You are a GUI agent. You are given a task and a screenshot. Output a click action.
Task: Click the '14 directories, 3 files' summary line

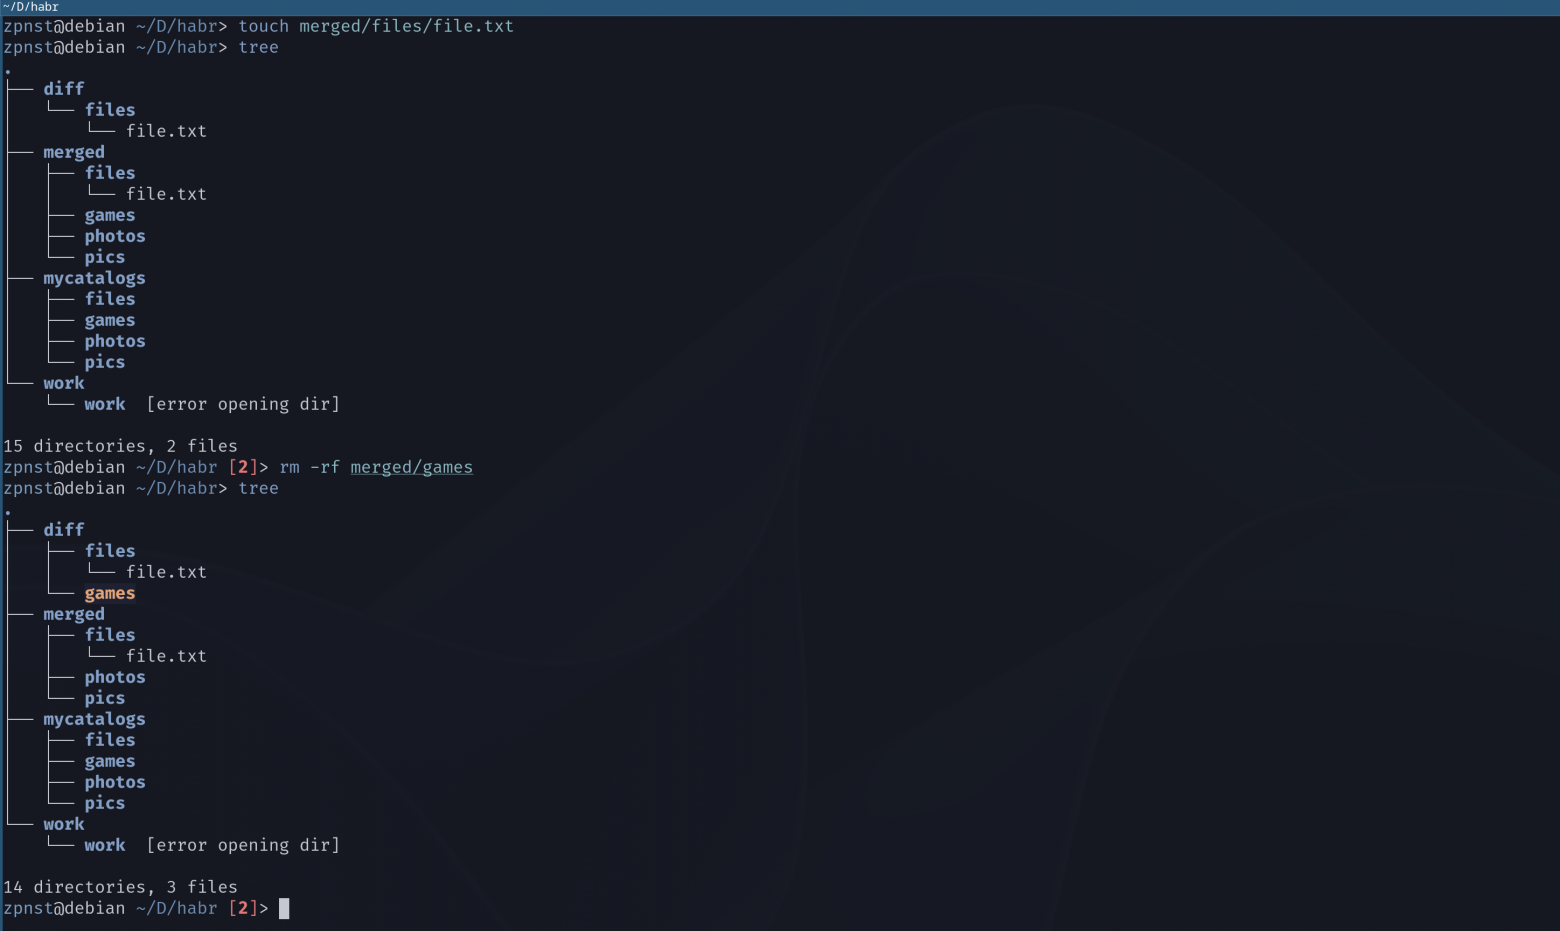click(120, 886)
